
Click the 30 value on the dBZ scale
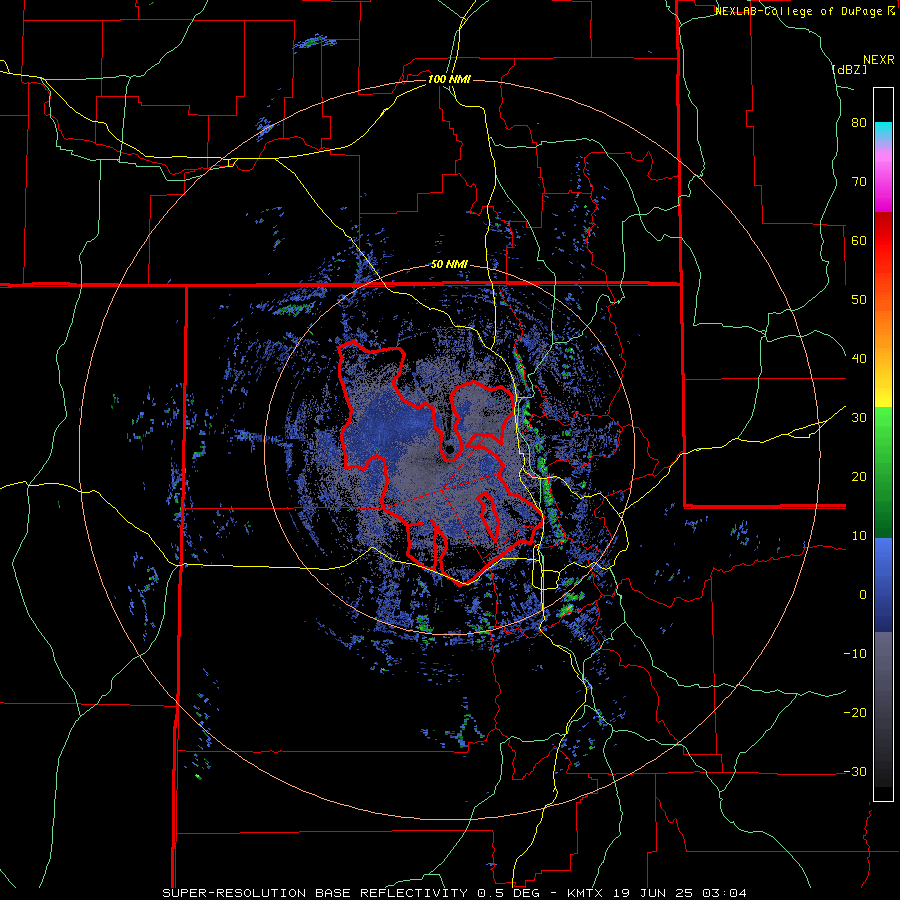859,417
